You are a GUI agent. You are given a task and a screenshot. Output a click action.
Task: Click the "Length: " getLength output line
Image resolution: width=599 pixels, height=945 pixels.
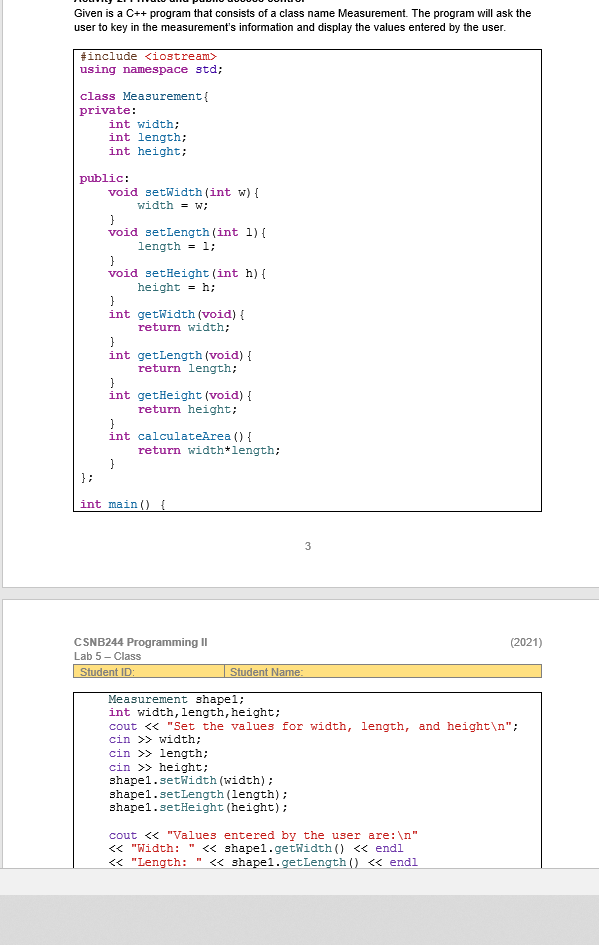tap(263, 862)
